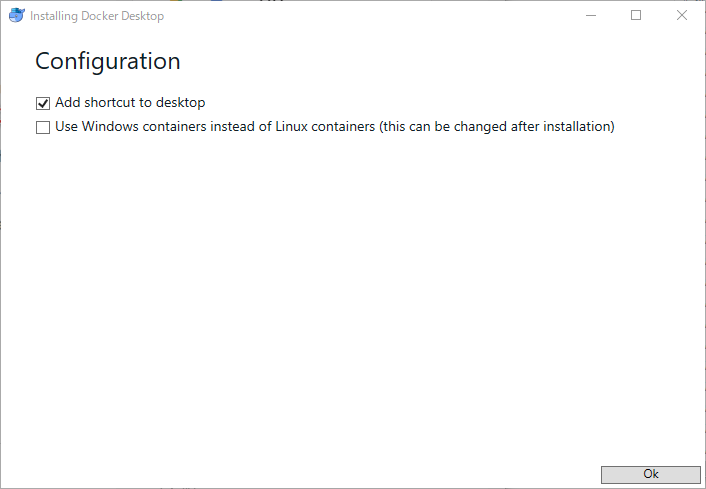Viewport: 706px width, 489px height.
Task: Minimize the Installing Docker Desktop window
Action: coord(590,16)
